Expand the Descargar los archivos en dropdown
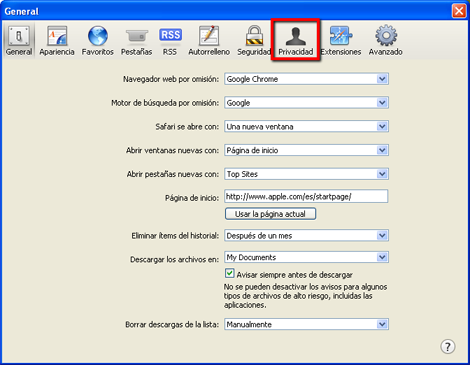The width and height of the screenshot is (470, 365). click(306, 257)
